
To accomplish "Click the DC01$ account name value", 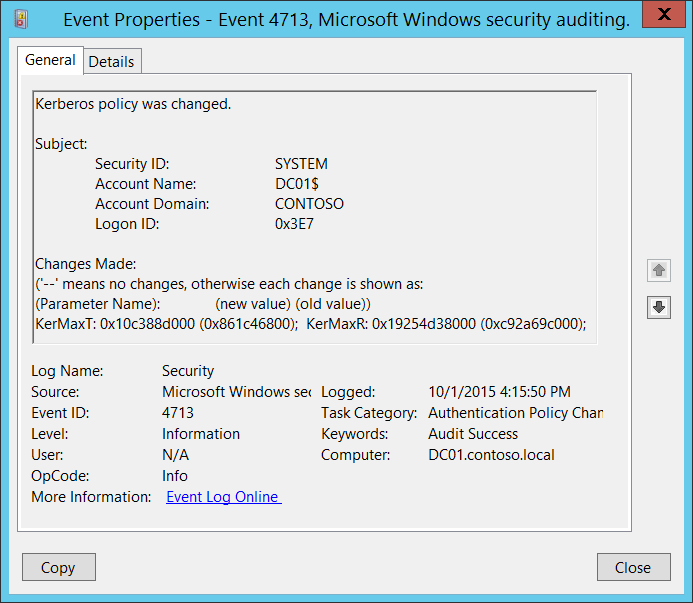I will tap(297, 184).
